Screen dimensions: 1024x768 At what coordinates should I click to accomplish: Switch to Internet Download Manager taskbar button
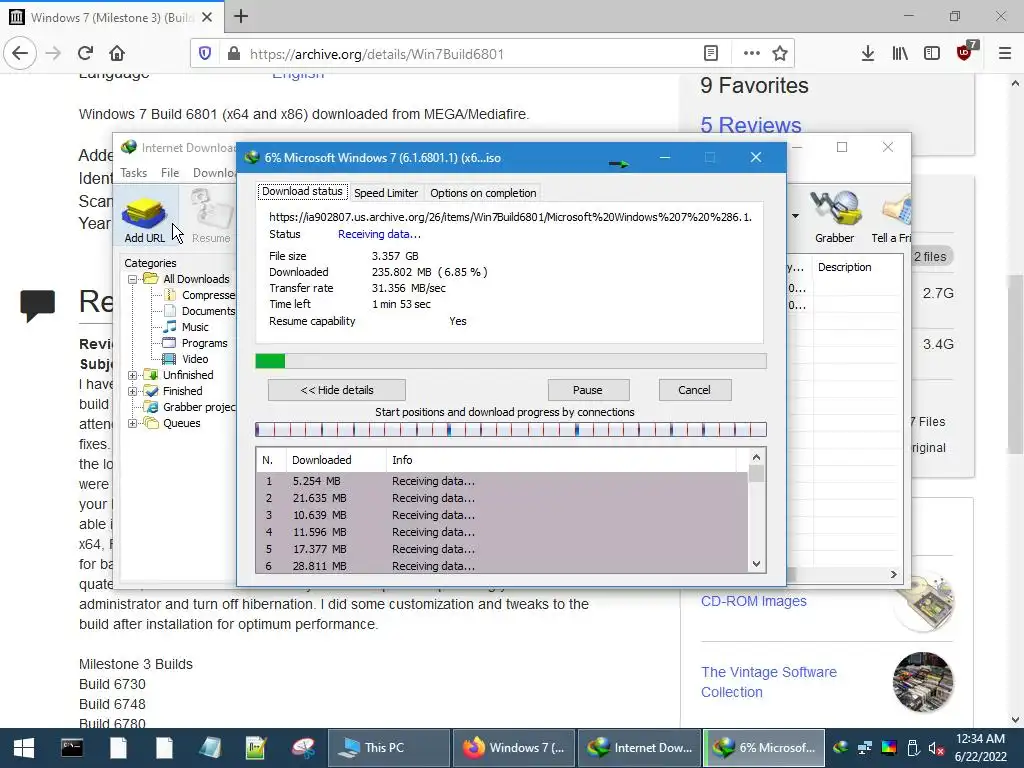pos(639,748)
